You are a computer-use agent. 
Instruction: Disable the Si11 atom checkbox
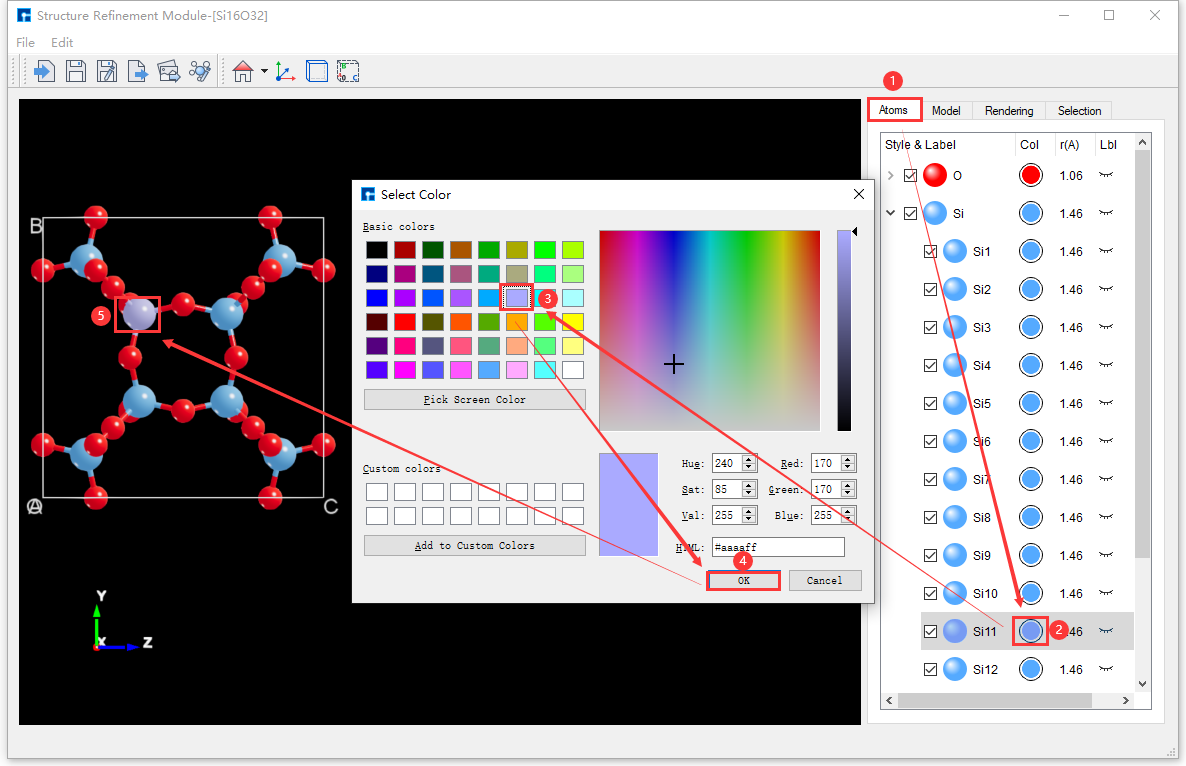[930, 630]
